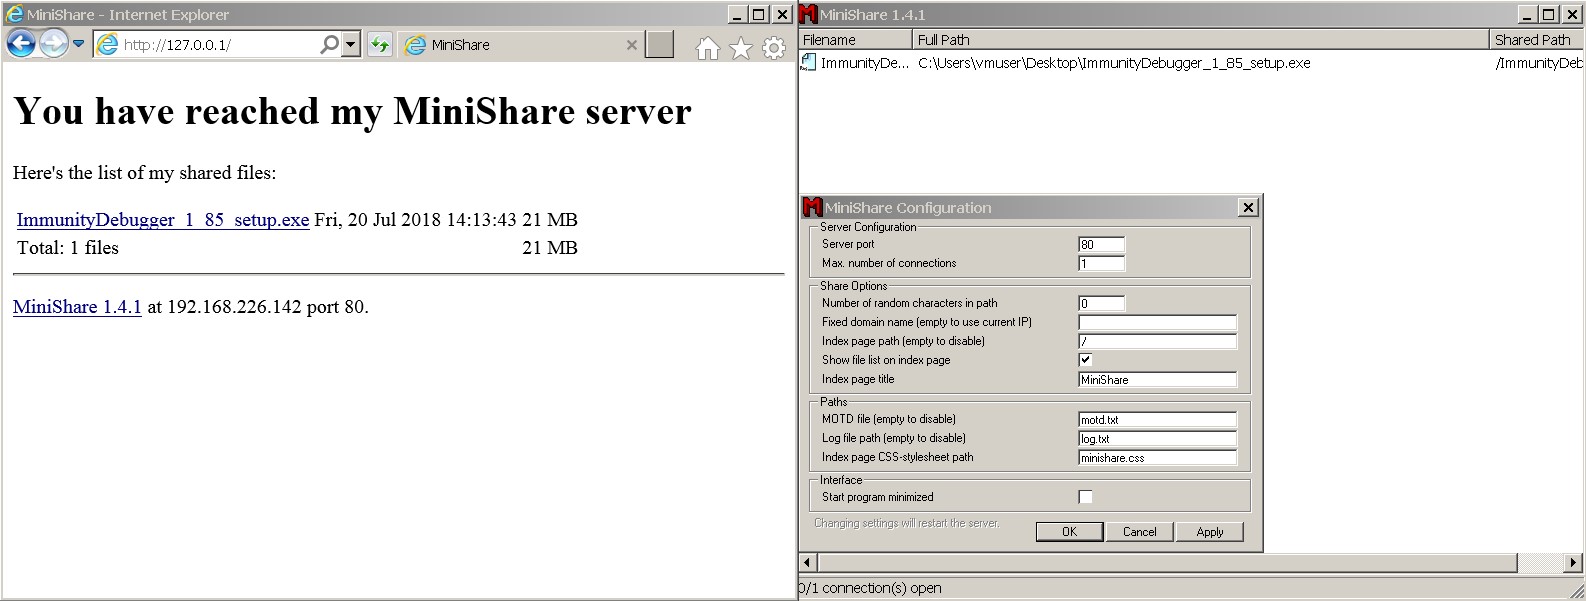
Task: Open Favorites star icon
Action: [x=741, y=48]
